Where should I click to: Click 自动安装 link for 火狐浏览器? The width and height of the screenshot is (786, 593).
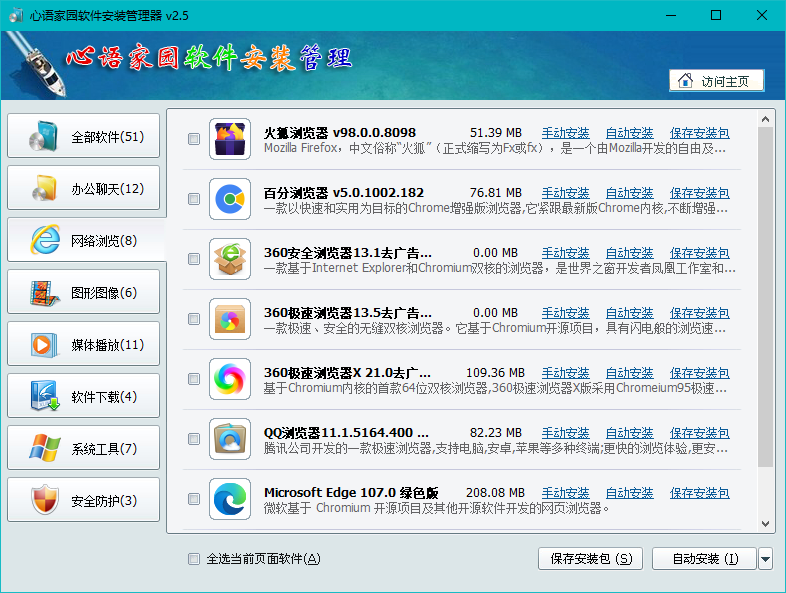click(630, 133)
